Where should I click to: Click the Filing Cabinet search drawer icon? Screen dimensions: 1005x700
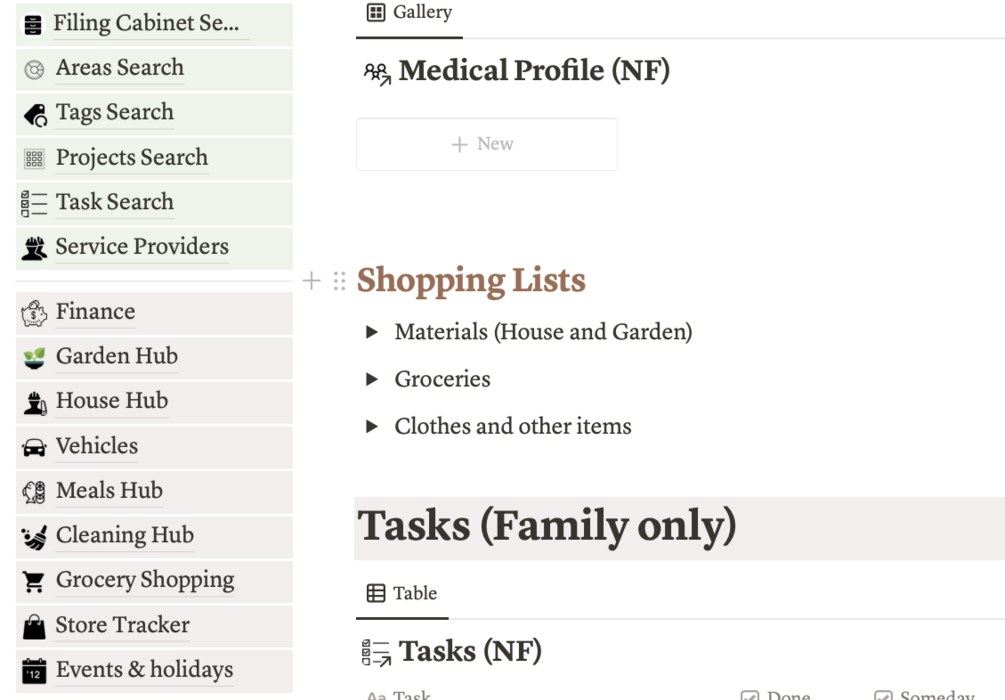point(34,24)
